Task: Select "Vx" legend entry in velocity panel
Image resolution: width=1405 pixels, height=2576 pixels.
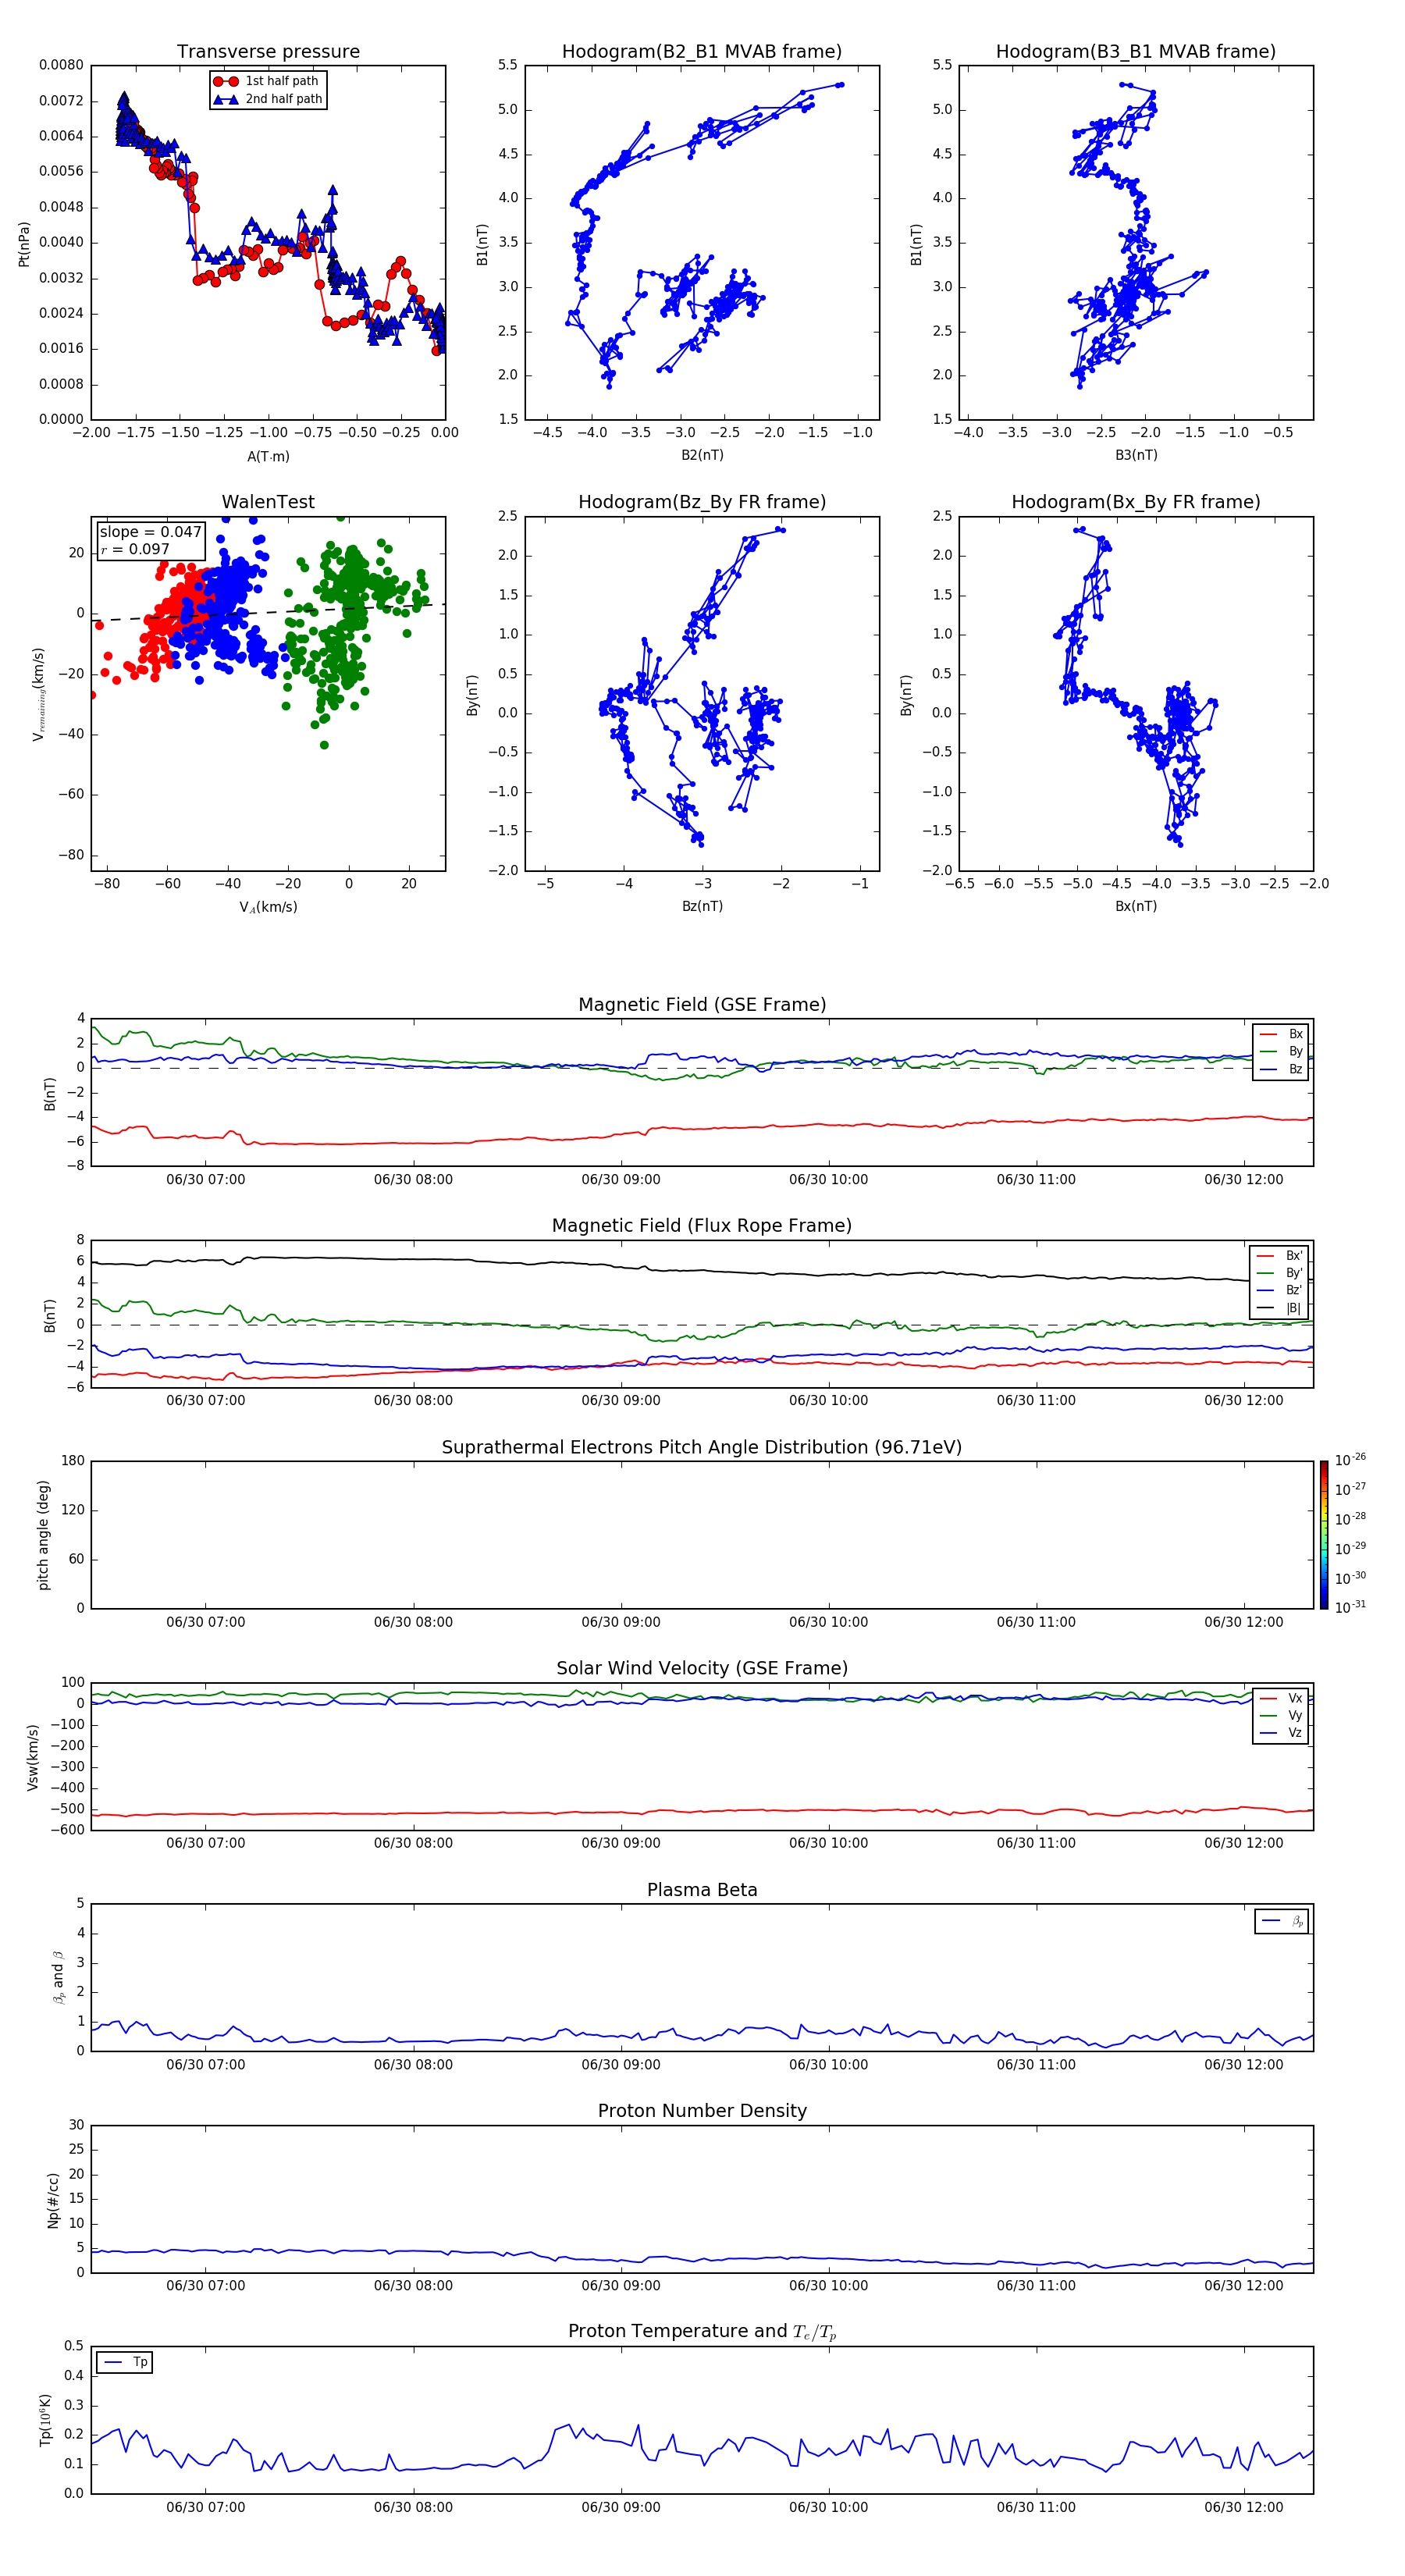Action: click(1282, 1698)
